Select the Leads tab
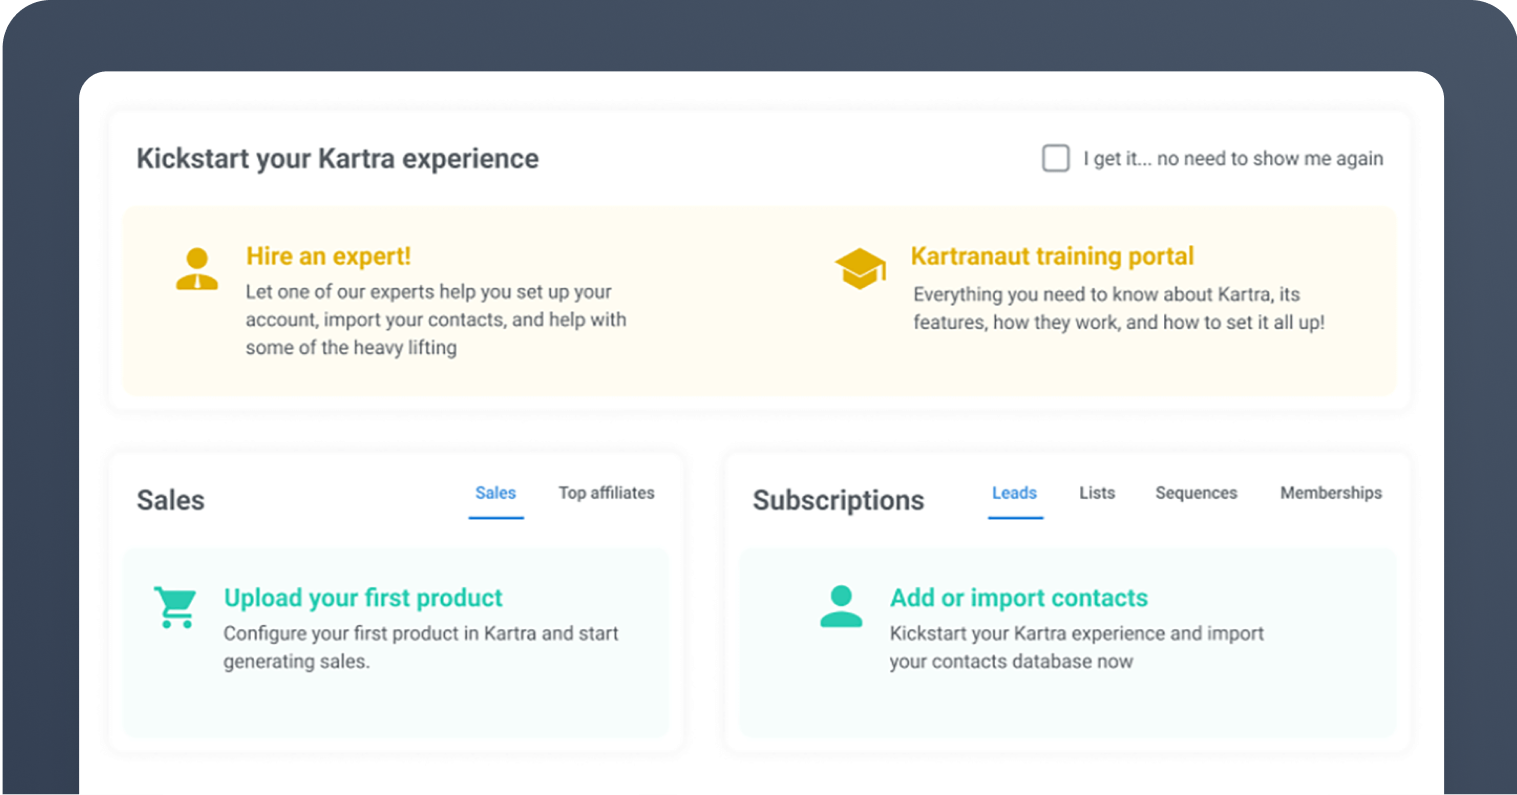The width and height of the screenshot is (1517, 795). point(1014,493)
